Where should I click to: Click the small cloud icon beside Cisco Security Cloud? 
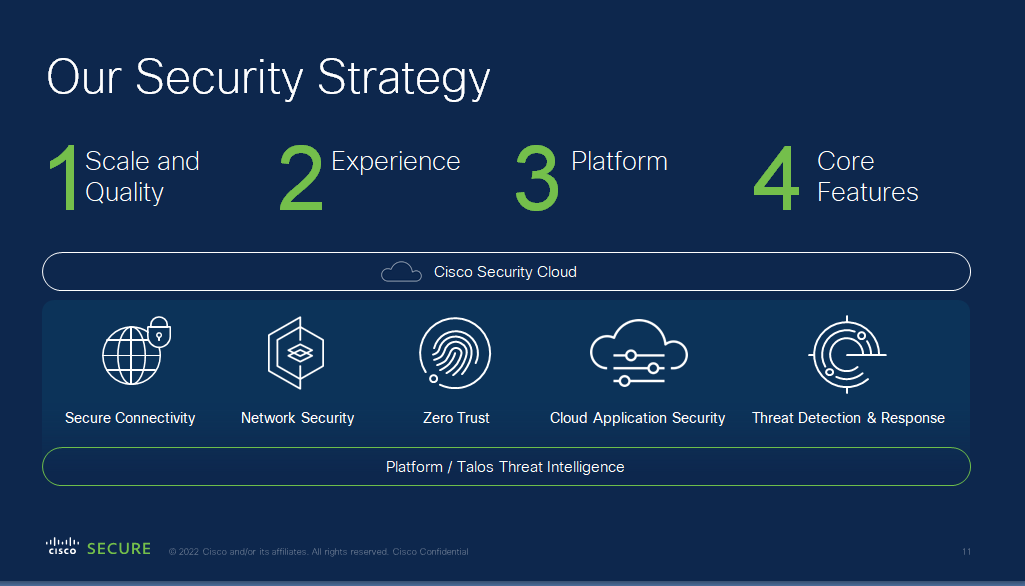pos(401,272)
